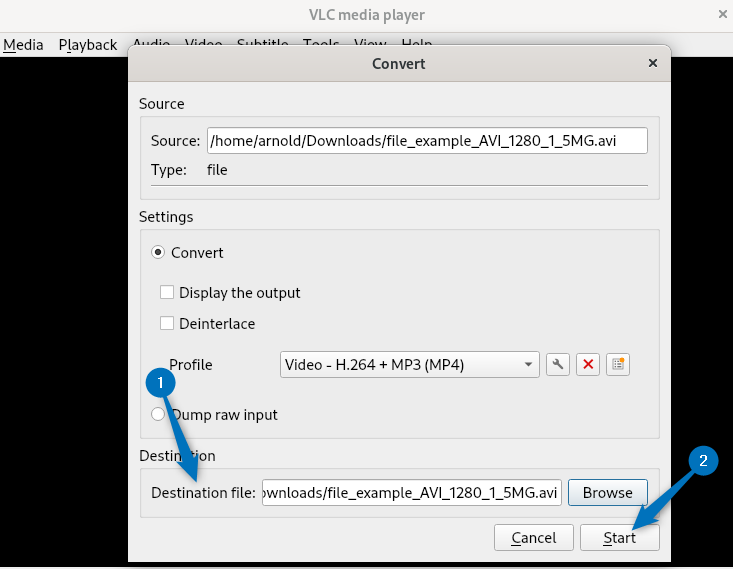Create a new profile via list icon
Viewport: 733px width, 569px height.
tap(618, 365)
